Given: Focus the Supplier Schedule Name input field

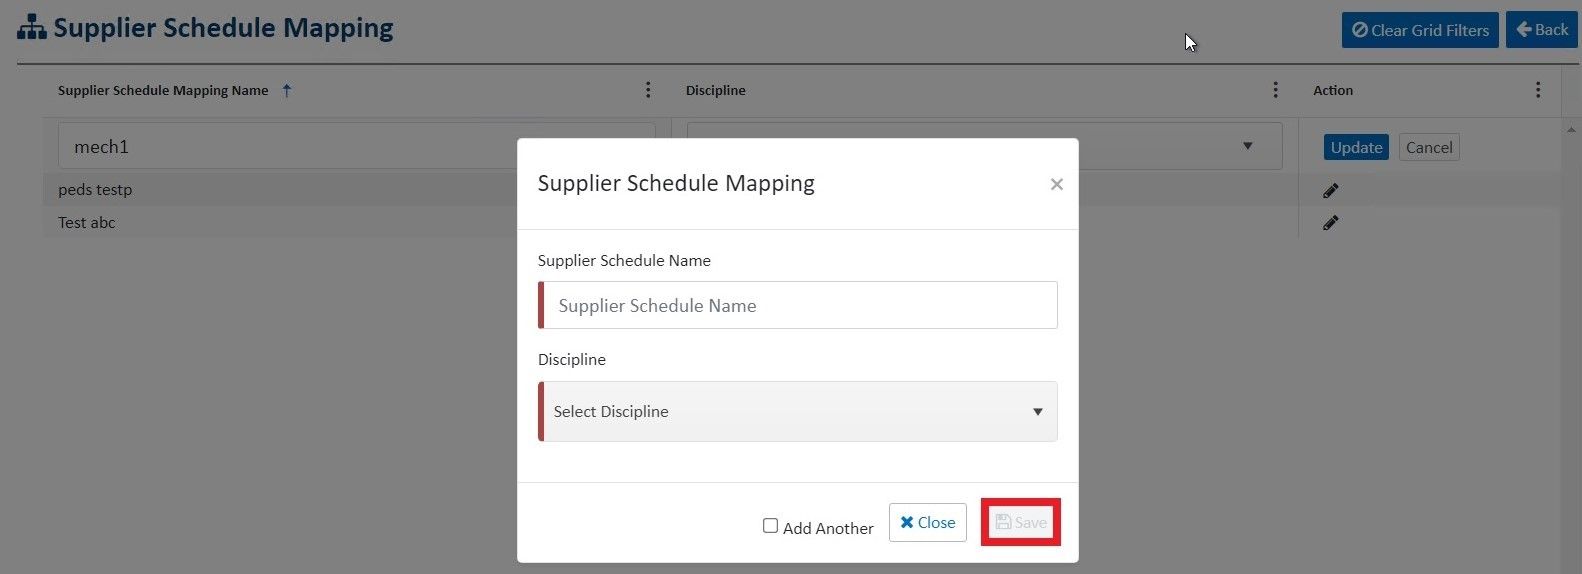Looking at the screenshot, I should coord(799,306).
